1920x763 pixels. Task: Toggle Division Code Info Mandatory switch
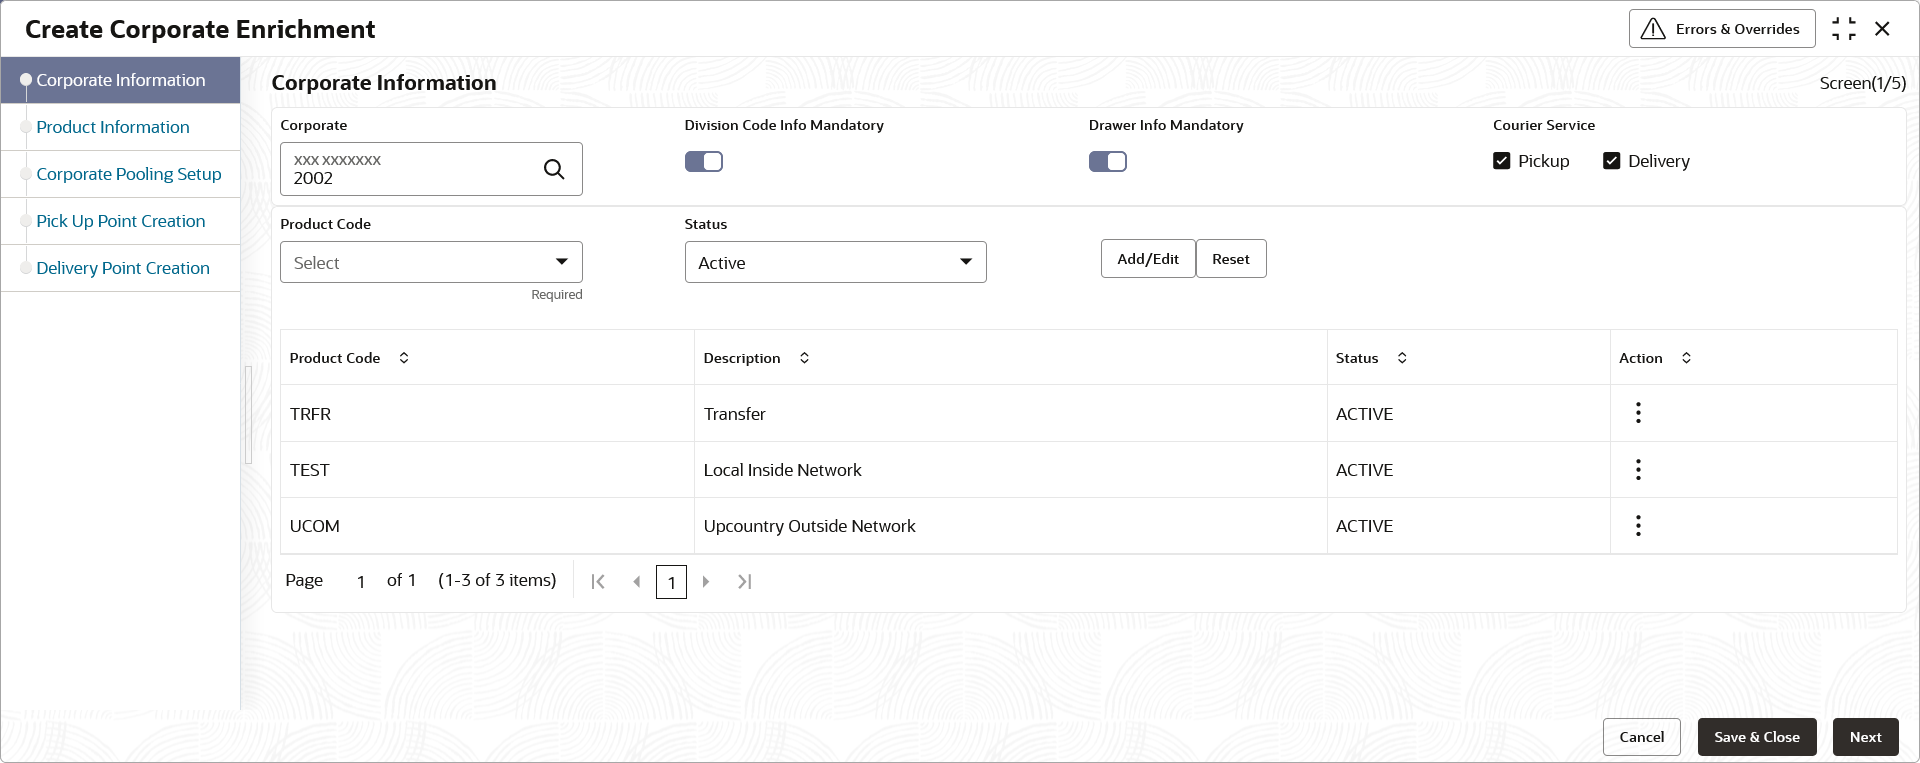pyautogui.click(x=704, y=162)
